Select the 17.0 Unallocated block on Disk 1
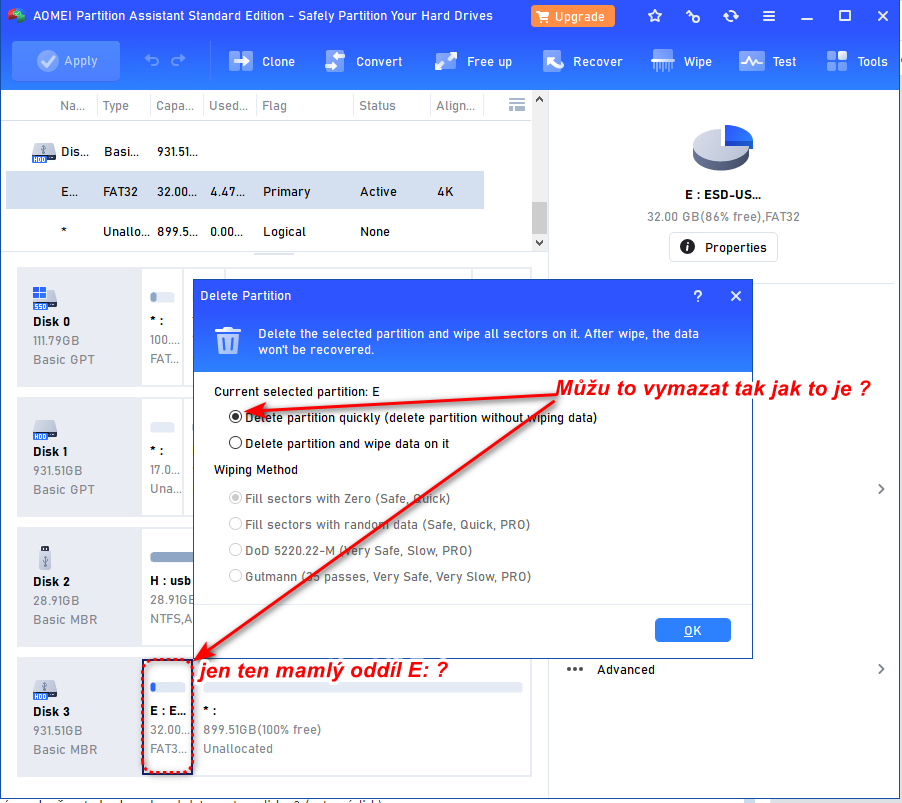The image size is (902, 803). (162, 457)
